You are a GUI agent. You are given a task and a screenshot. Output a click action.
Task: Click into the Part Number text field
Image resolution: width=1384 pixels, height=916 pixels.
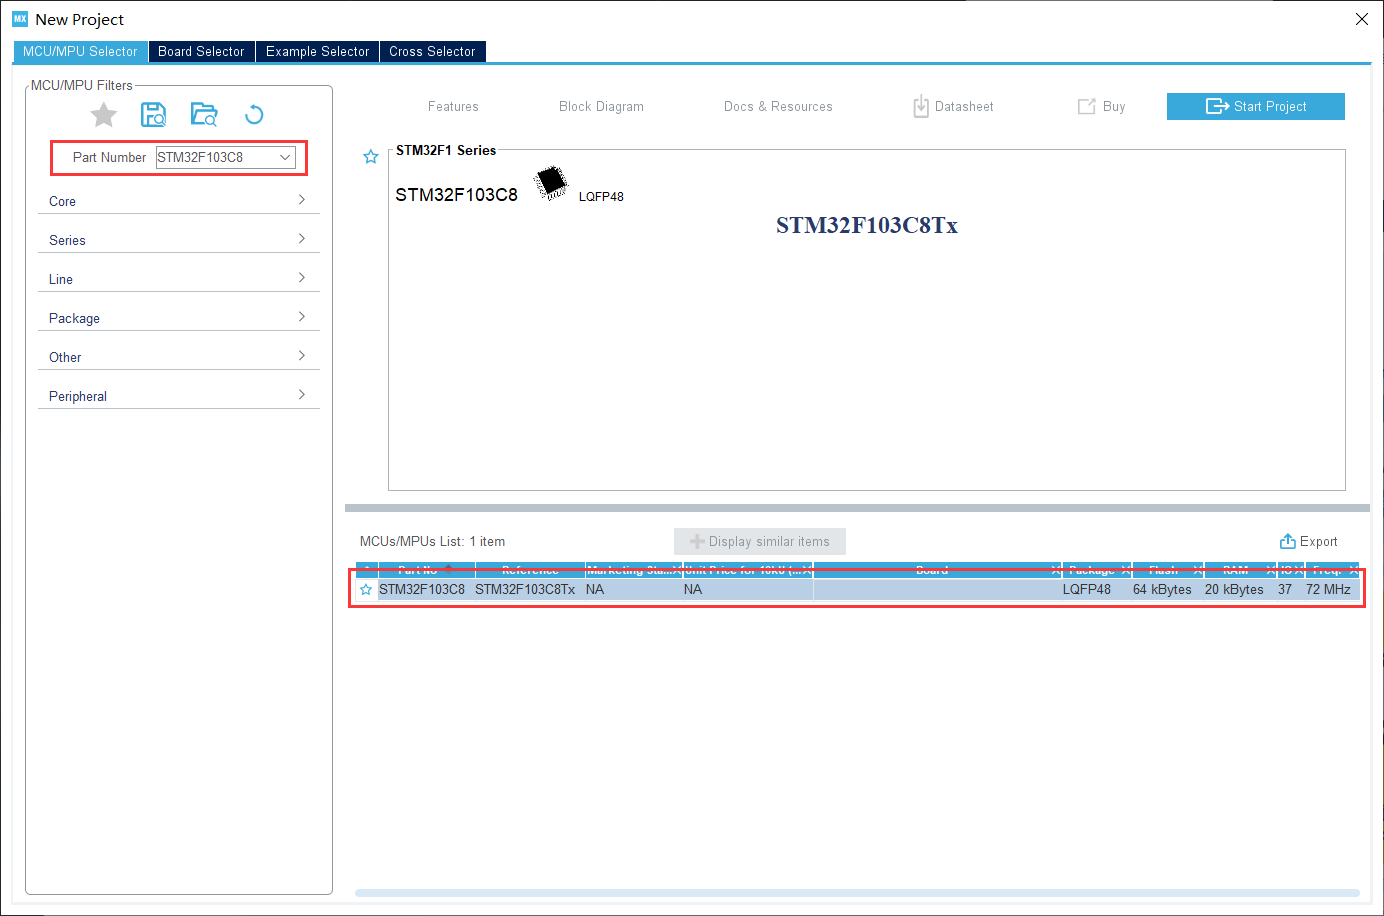pyautogui.click(x=216, y=157)
